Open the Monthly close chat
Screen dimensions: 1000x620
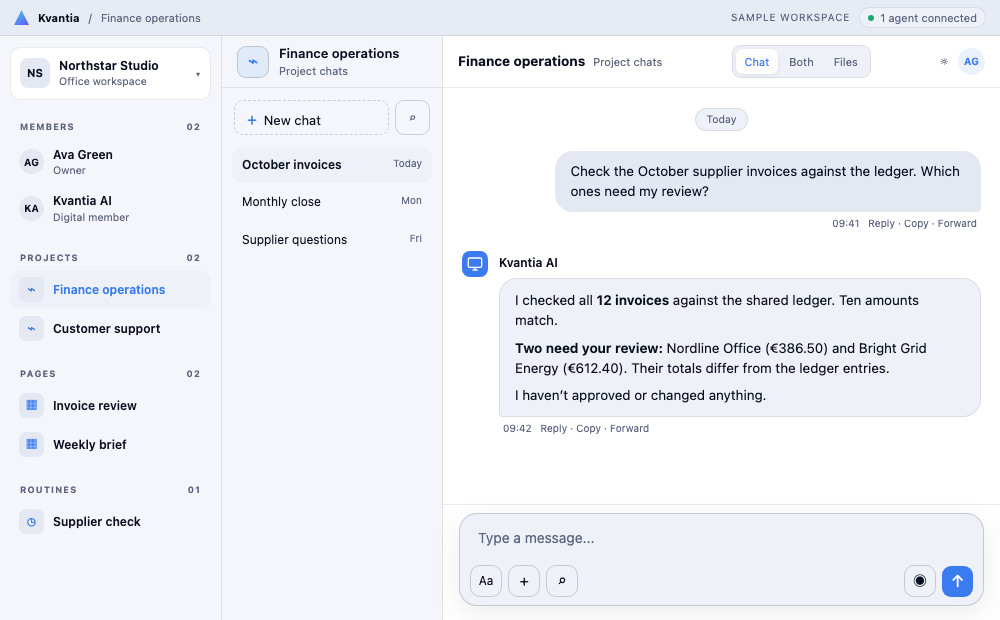point(332,202)
